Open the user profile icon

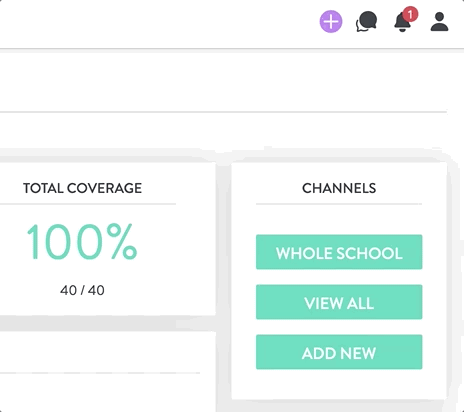[439, 22]
